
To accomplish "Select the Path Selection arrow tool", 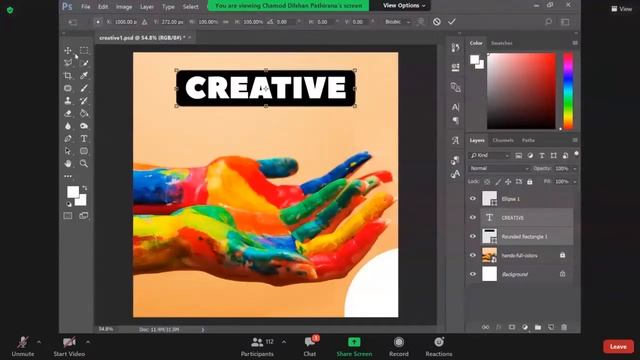I will click(68, 151).
